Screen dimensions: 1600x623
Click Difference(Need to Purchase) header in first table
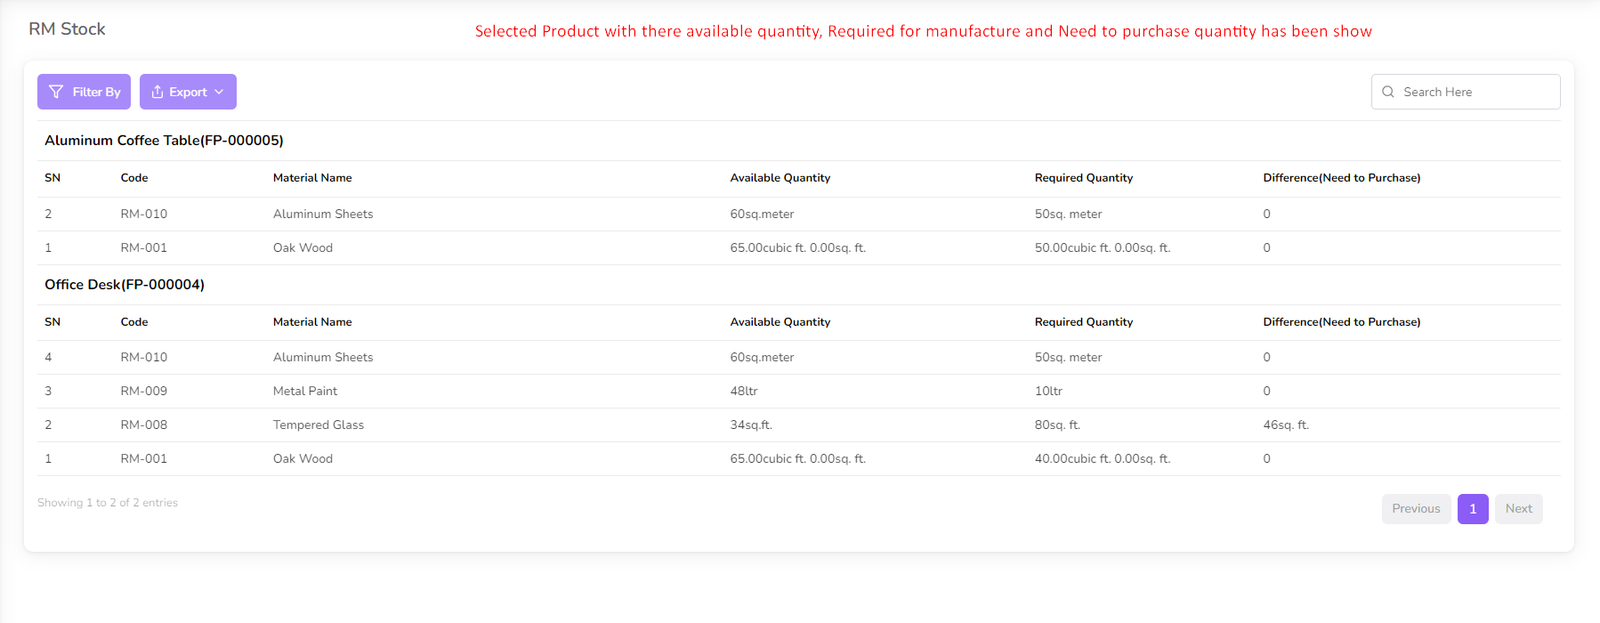1341,178
